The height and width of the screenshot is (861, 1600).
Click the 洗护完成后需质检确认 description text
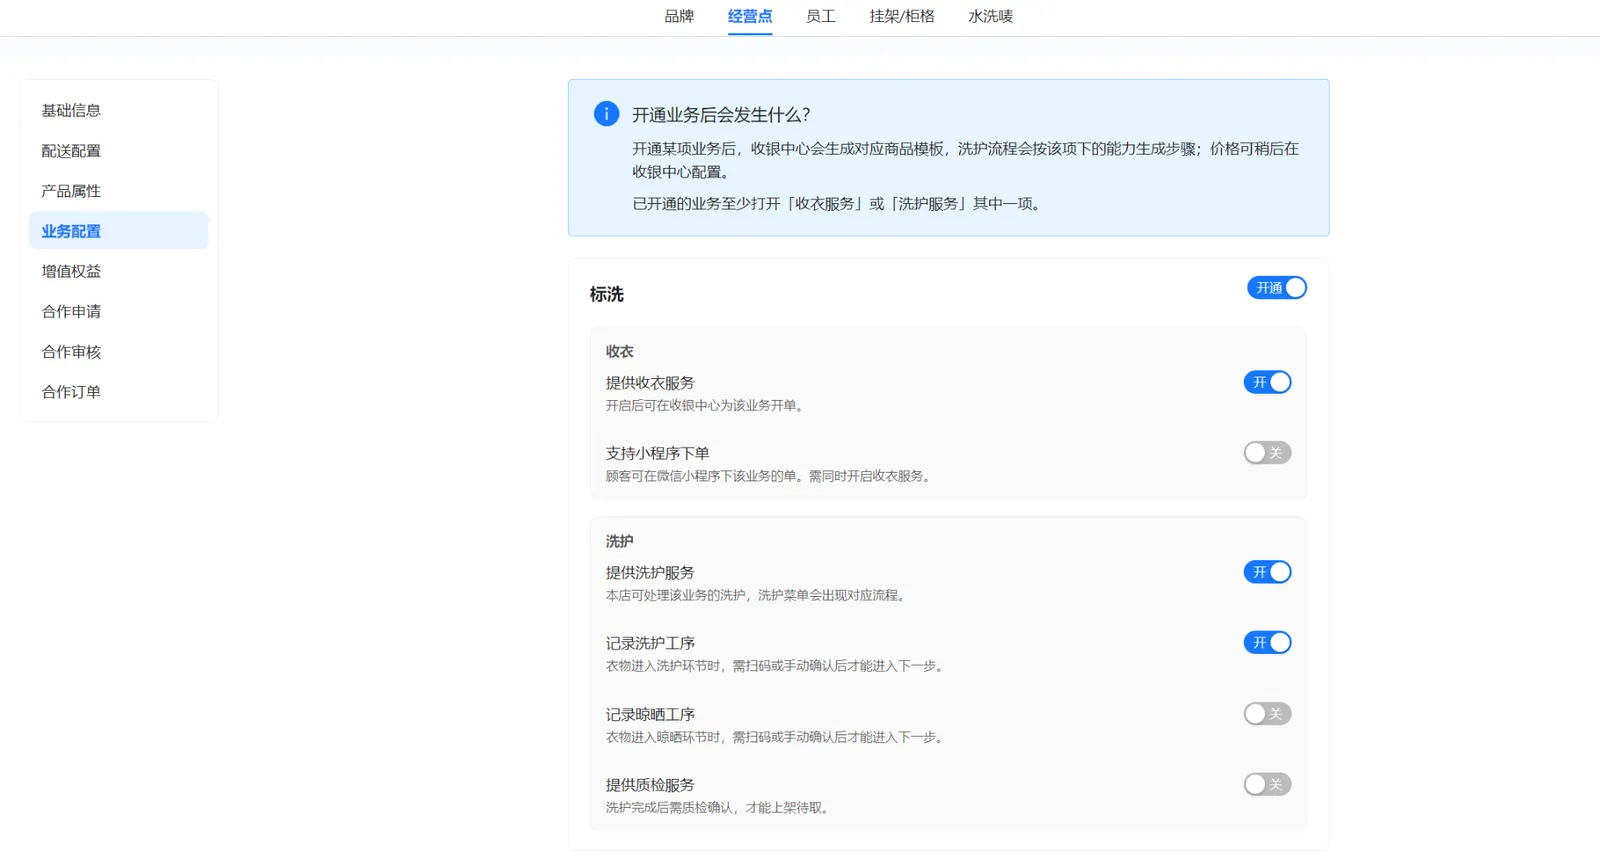pyautogui.click(x=720, y=808)
